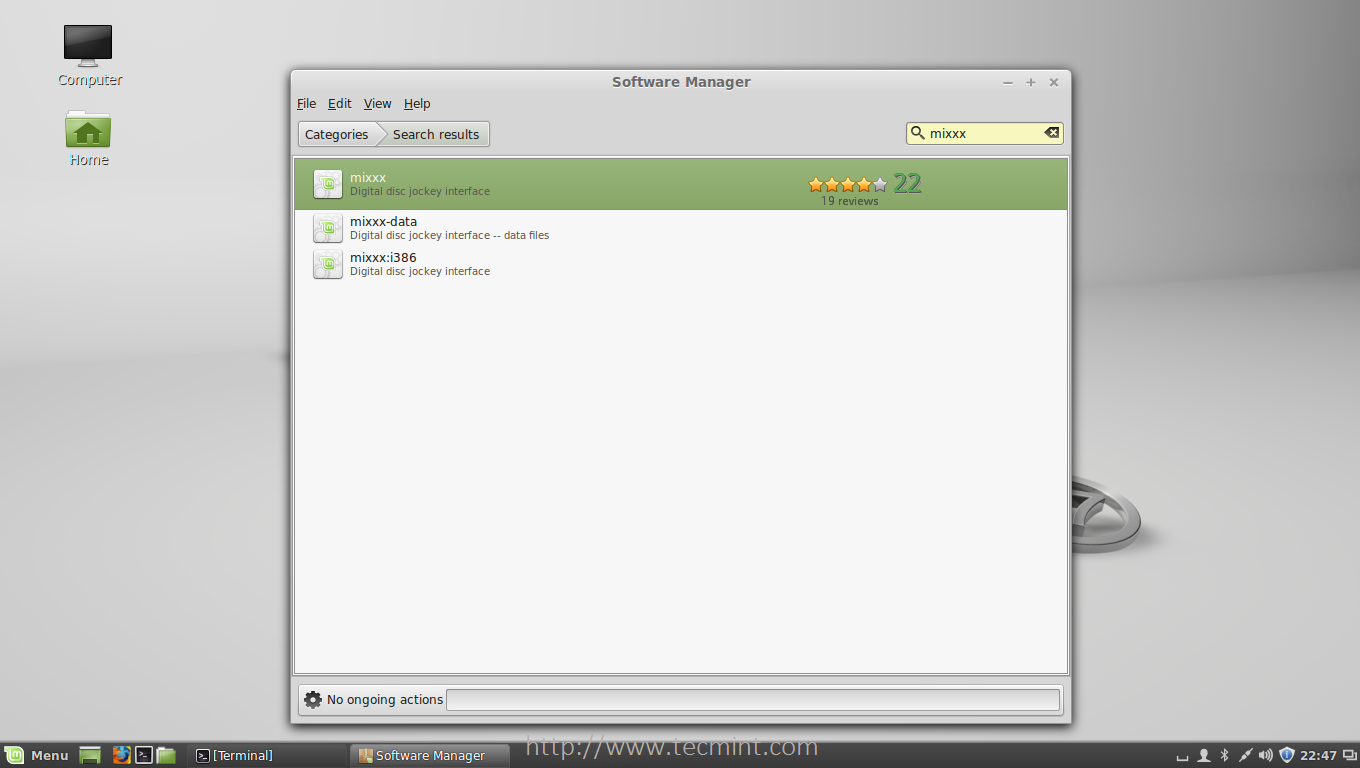Focus the search field containing mixxx
The height and width of the screenshot is (768, 1360).
[x=984, y=133]
